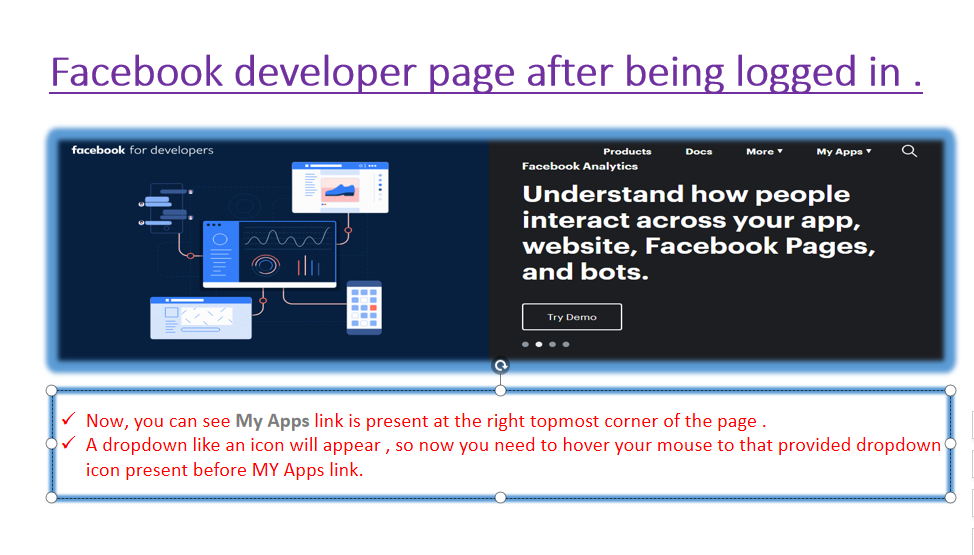Viewport: 974px width, 555px height.
Task: Click the Facebook Analytics label
Action: point(580,166)
